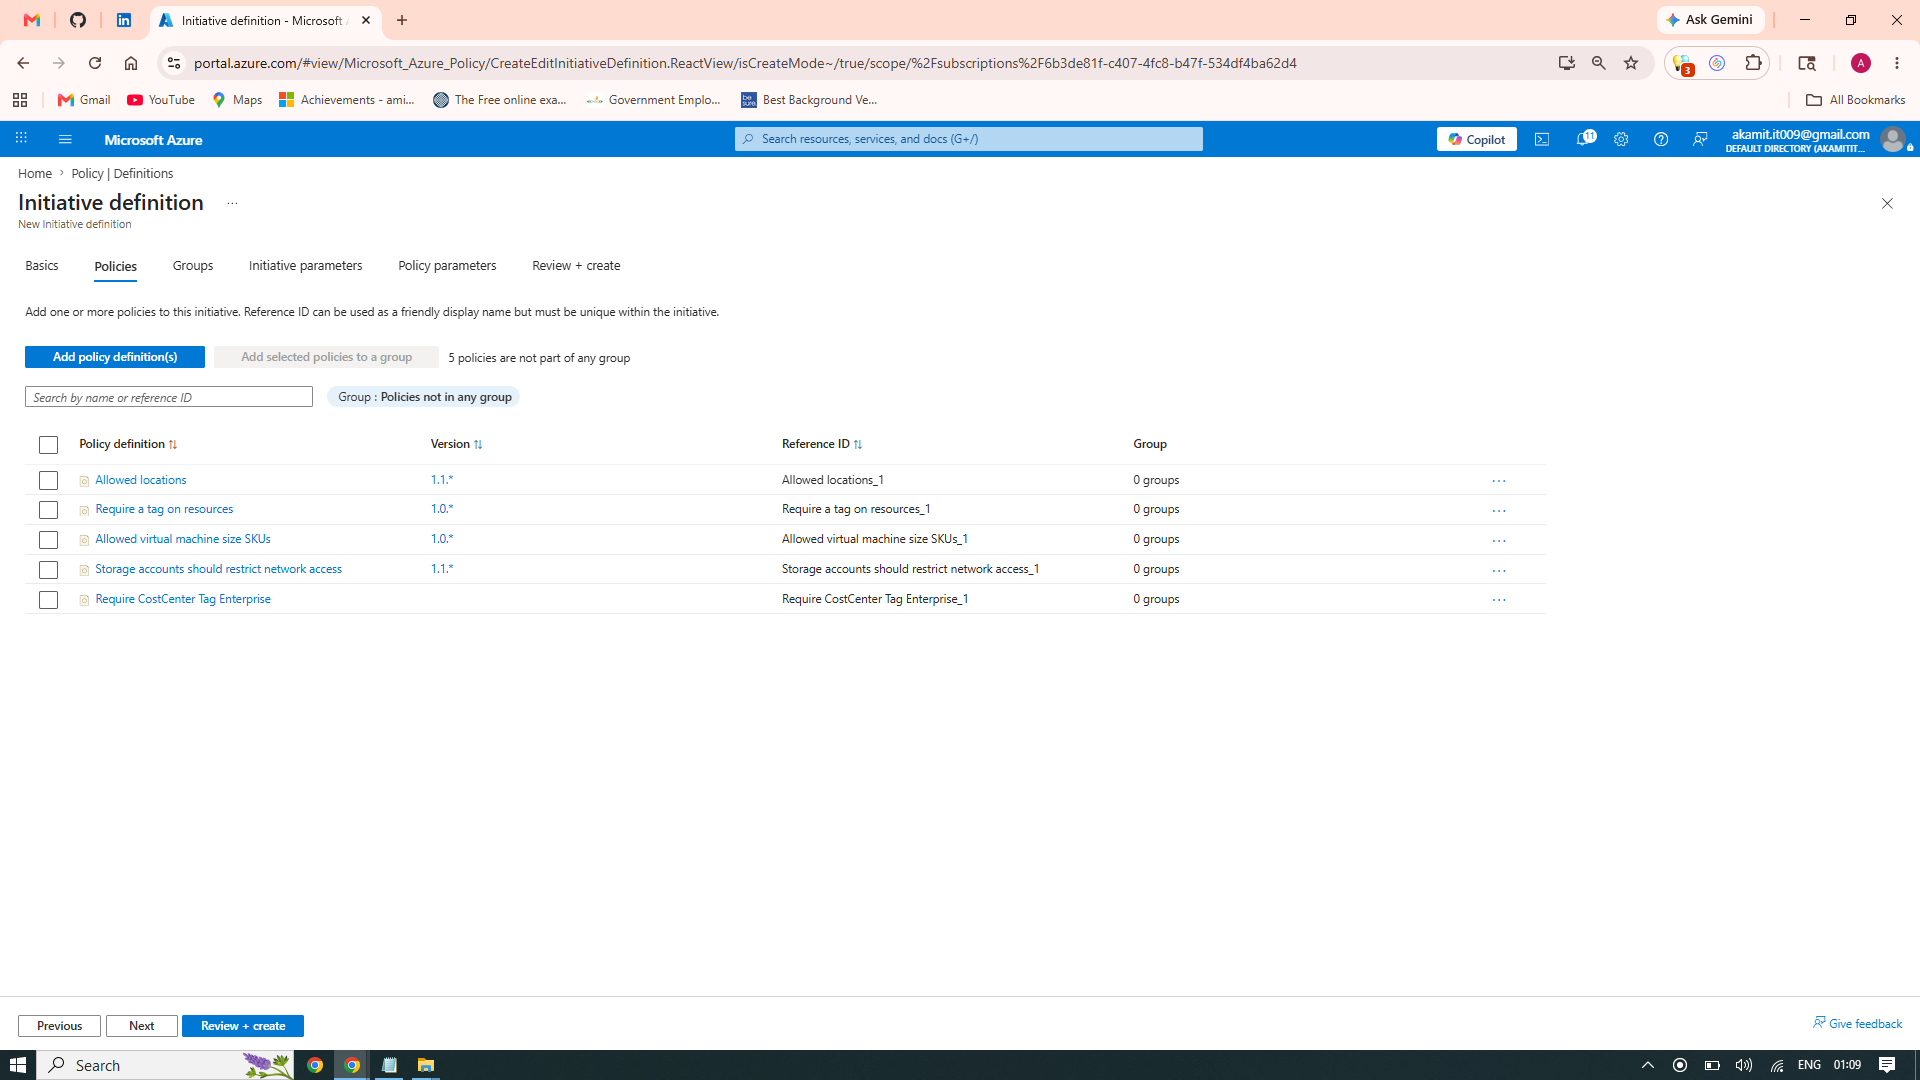Show hidden system tray icons
Screen dimensions: 1920x1080
(x=1648, y=1065)
